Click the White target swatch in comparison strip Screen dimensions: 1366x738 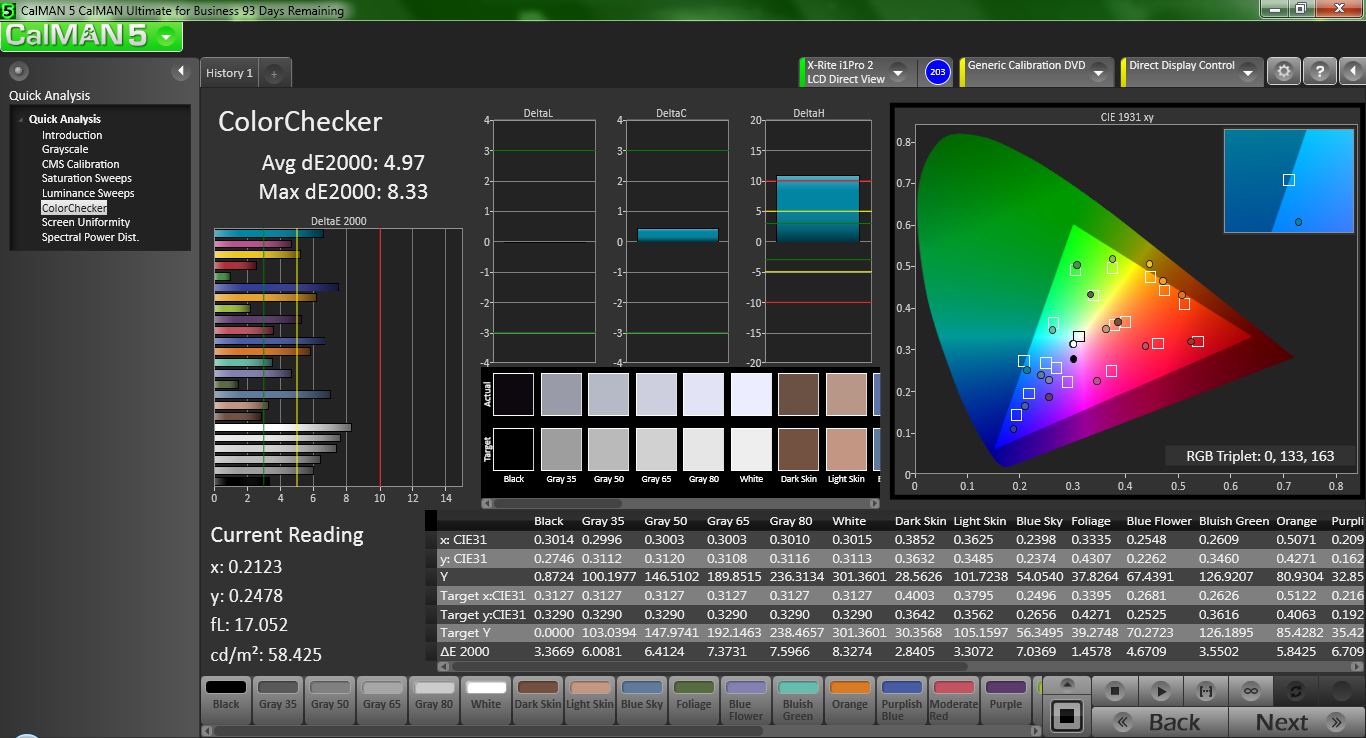click(x=751, y=450)
